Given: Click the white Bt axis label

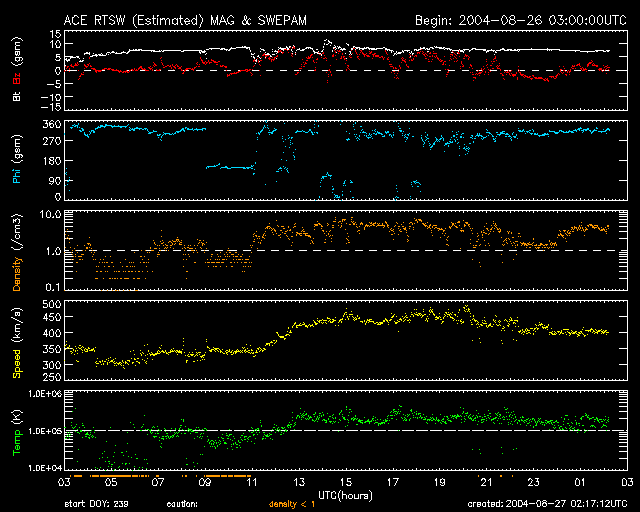Looking at the screenshot, I should [x=17, y=97].
